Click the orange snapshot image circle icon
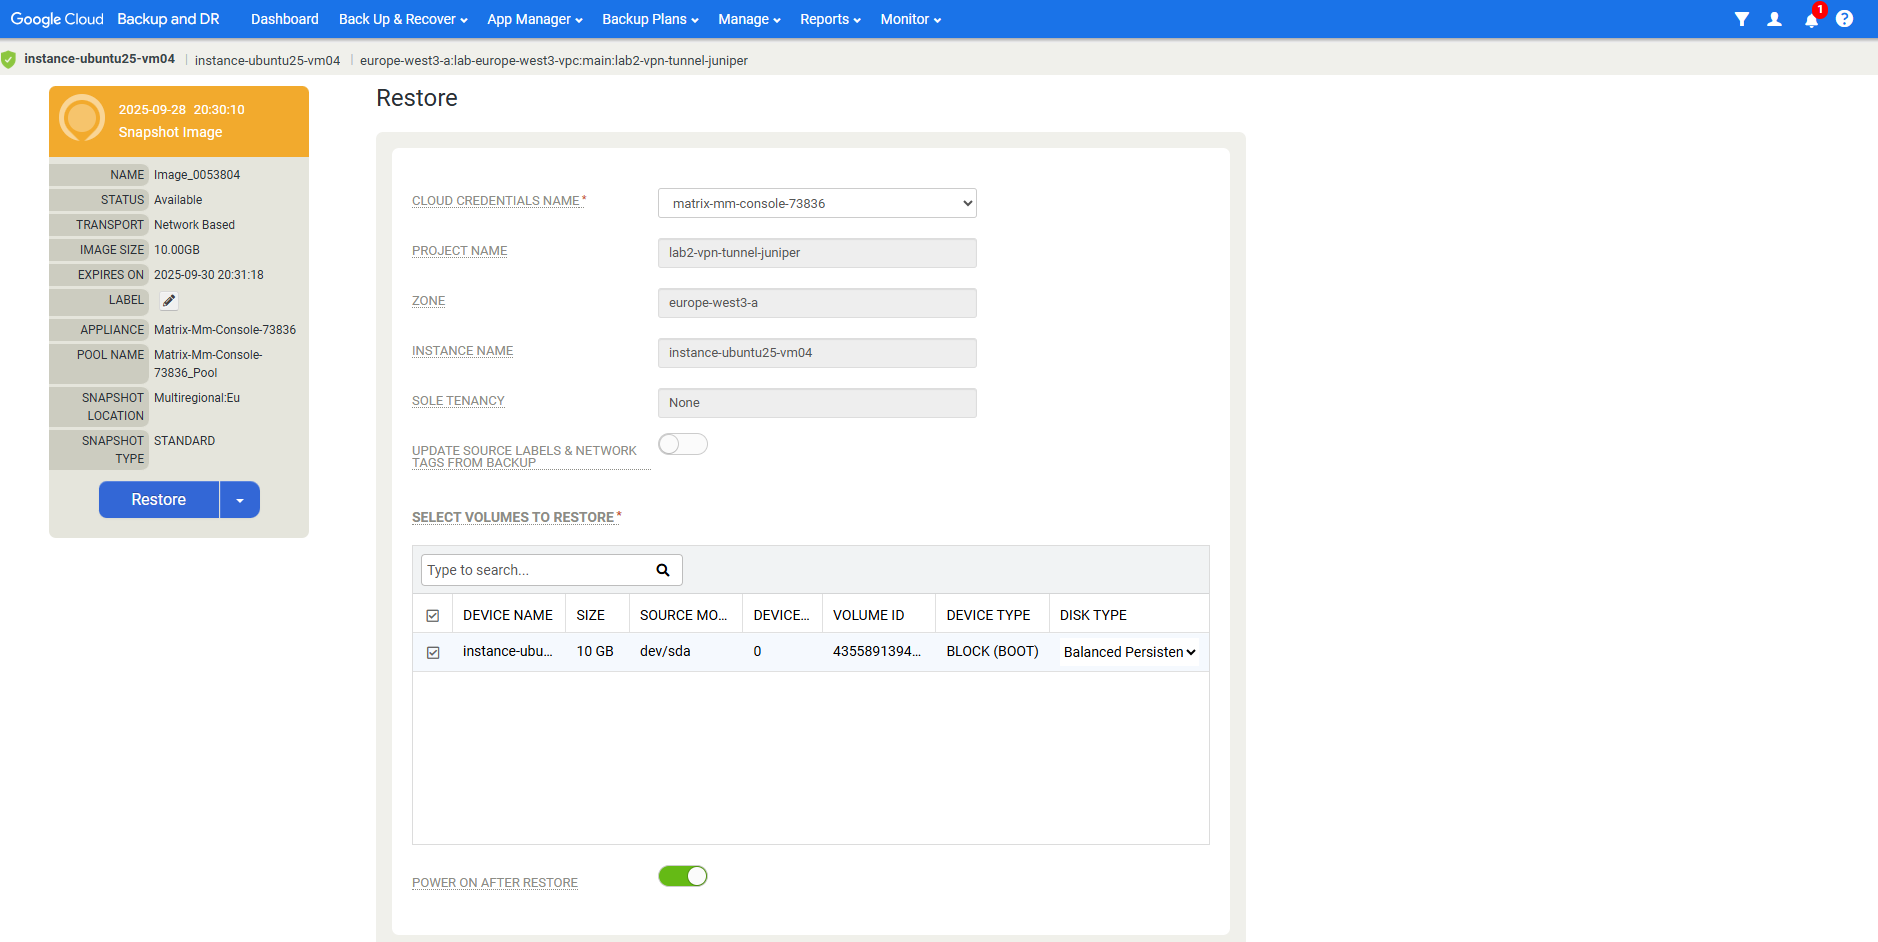This screenshot has width=1878, height=942. (x=82, y=119)
